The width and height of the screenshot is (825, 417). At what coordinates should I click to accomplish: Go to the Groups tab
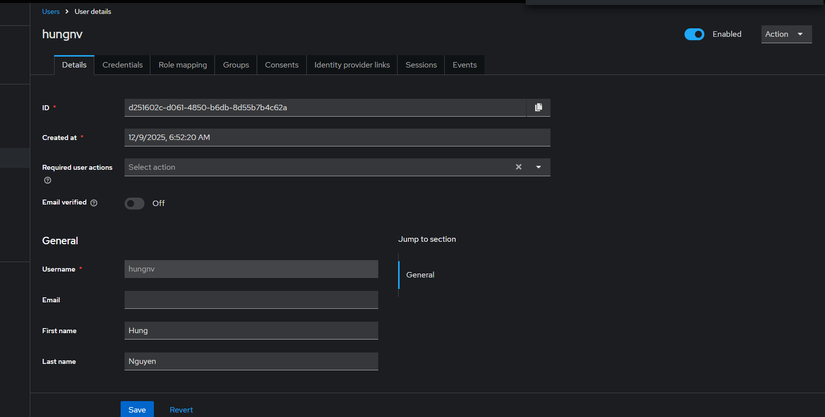pyautogui.click(x=236, y=65)
